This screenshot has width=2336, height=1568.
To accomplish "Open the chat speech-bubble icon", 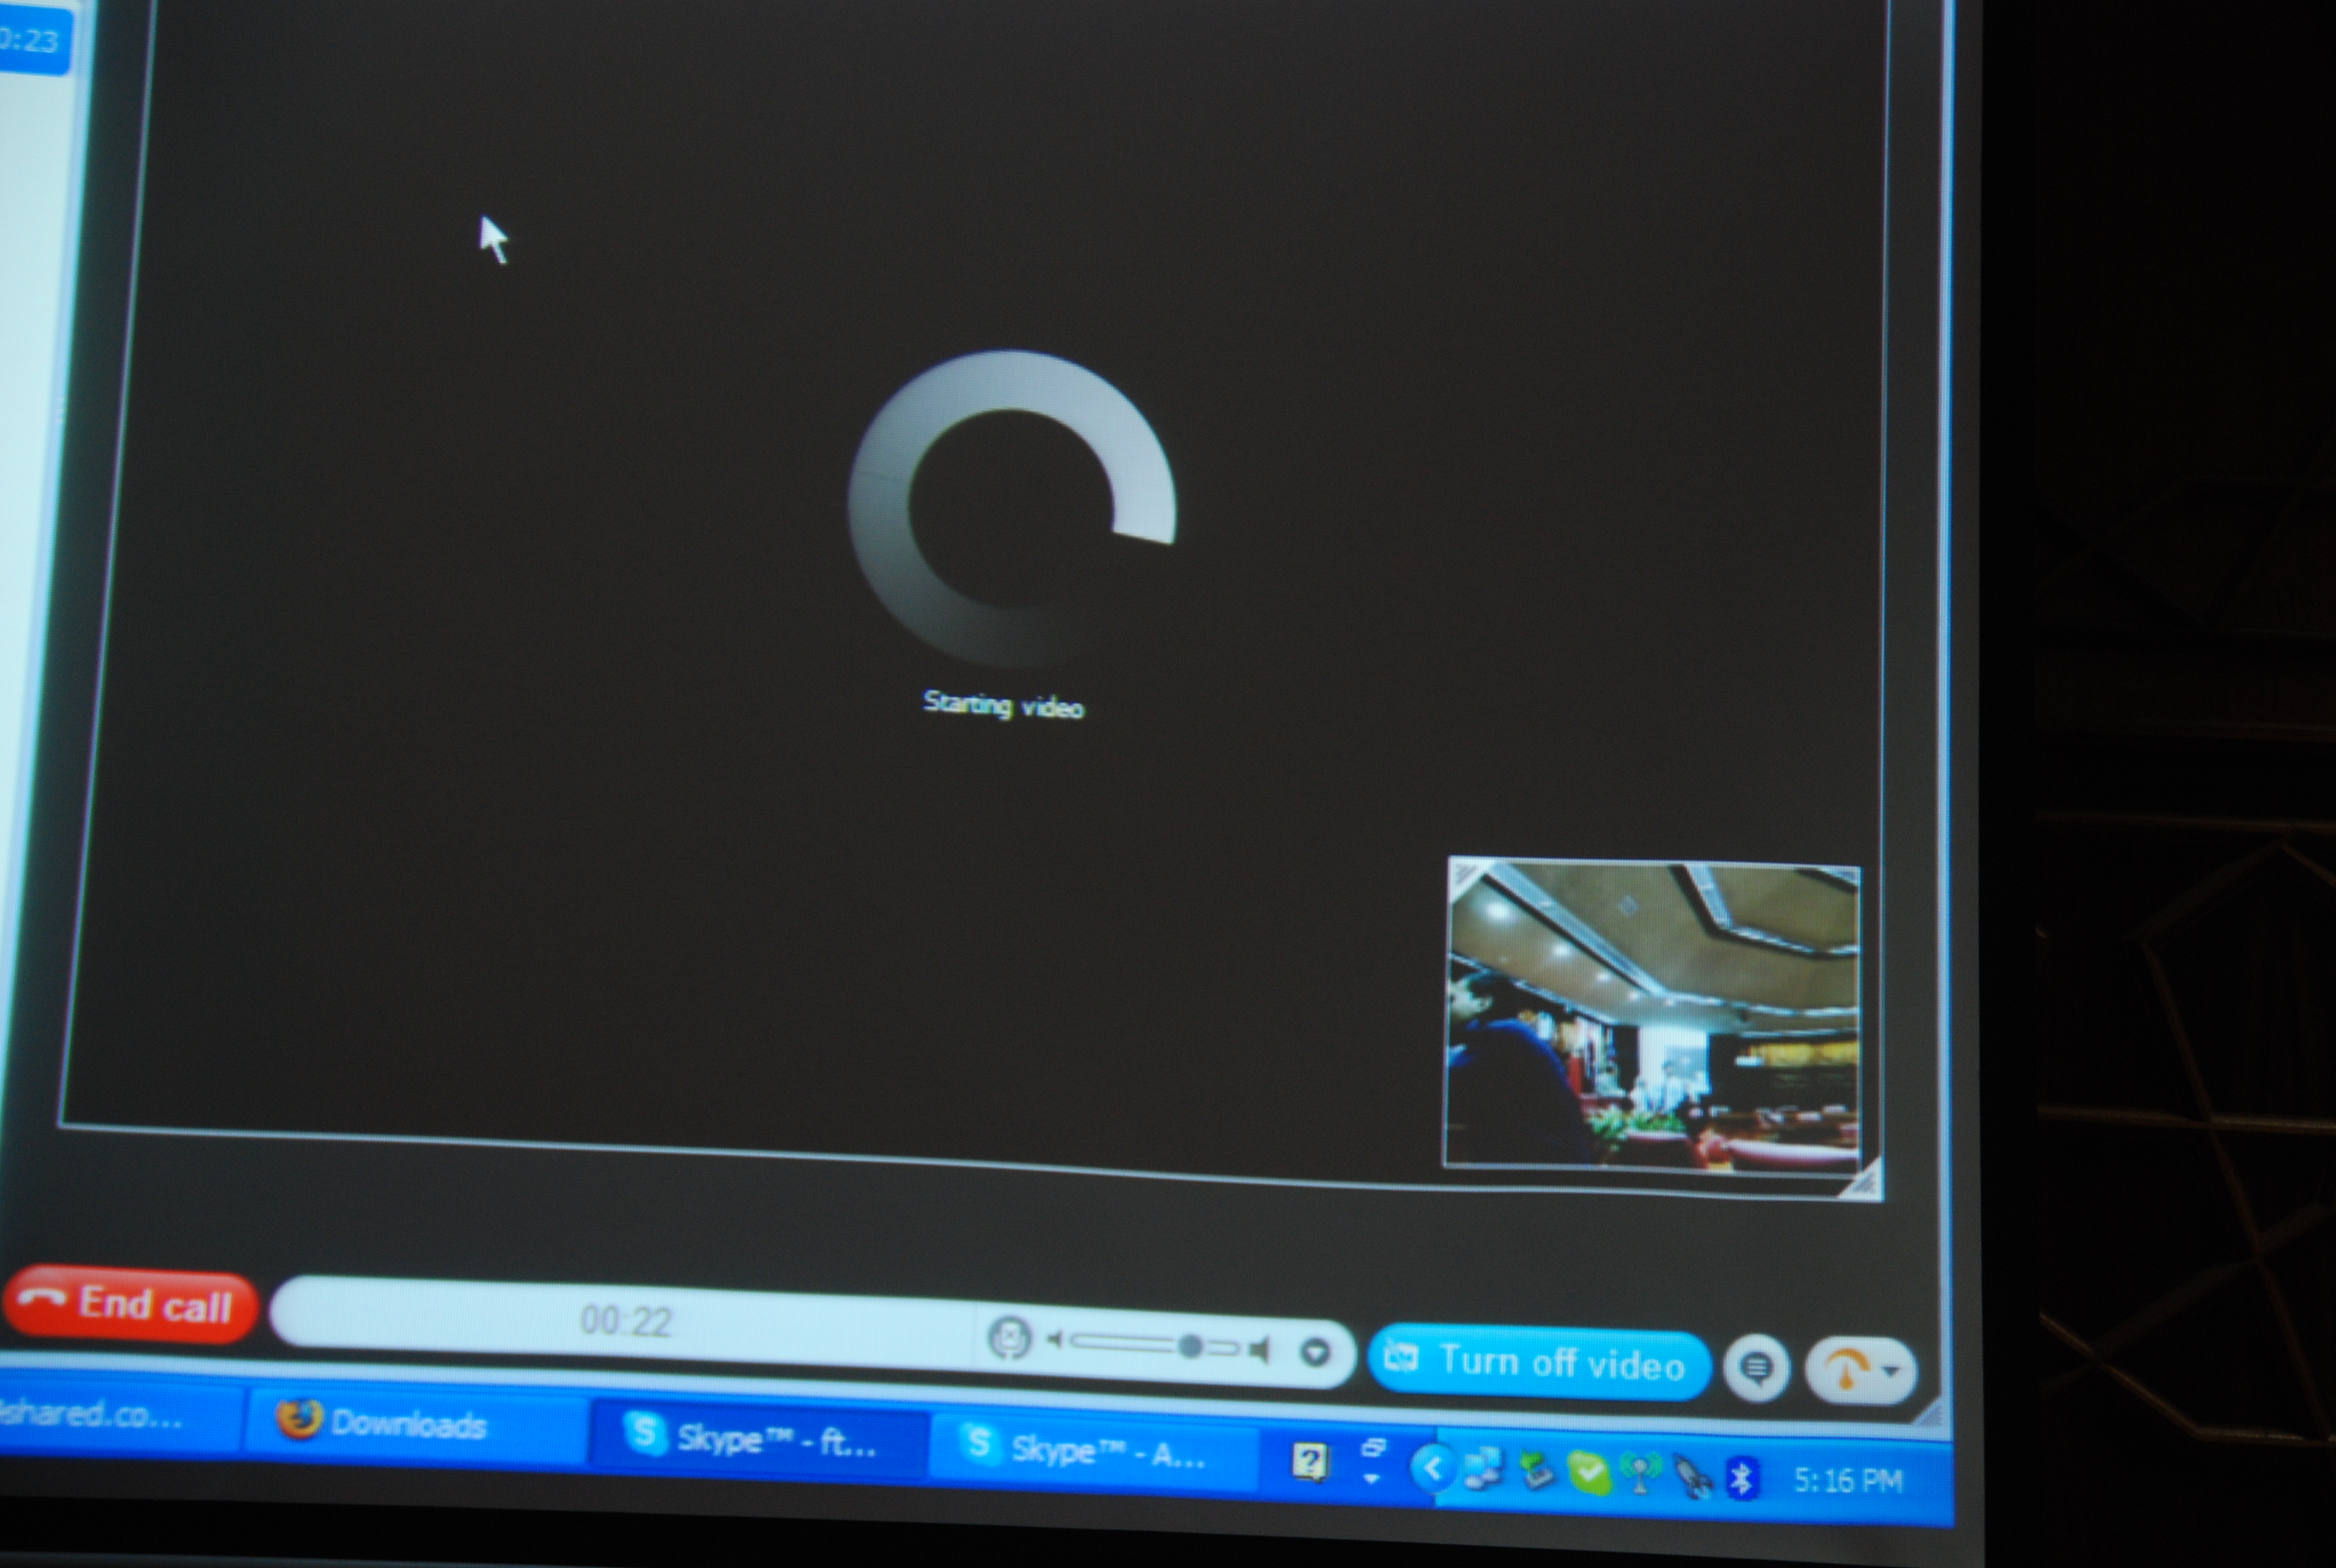I will [x=1757, y=1367].
